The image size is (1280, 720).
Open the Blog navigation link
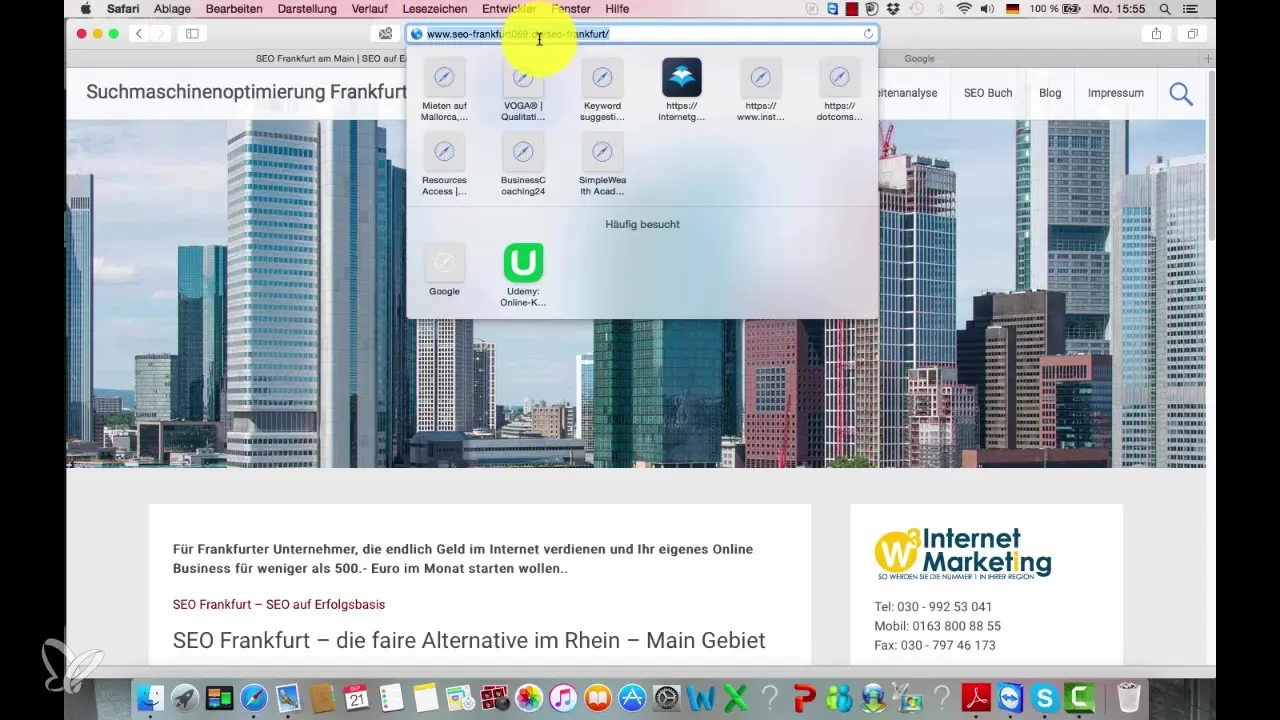pyautogui.click(x=1050, y=93)
